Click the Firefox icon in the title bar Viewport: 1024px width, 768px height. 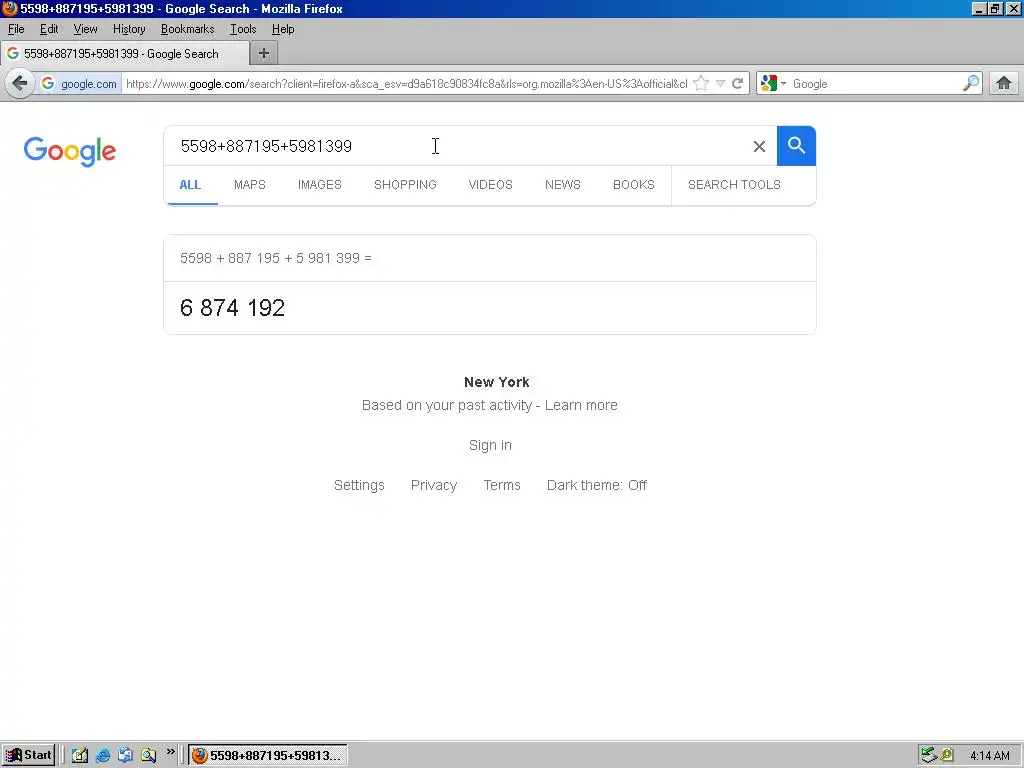tap(9, 8)
